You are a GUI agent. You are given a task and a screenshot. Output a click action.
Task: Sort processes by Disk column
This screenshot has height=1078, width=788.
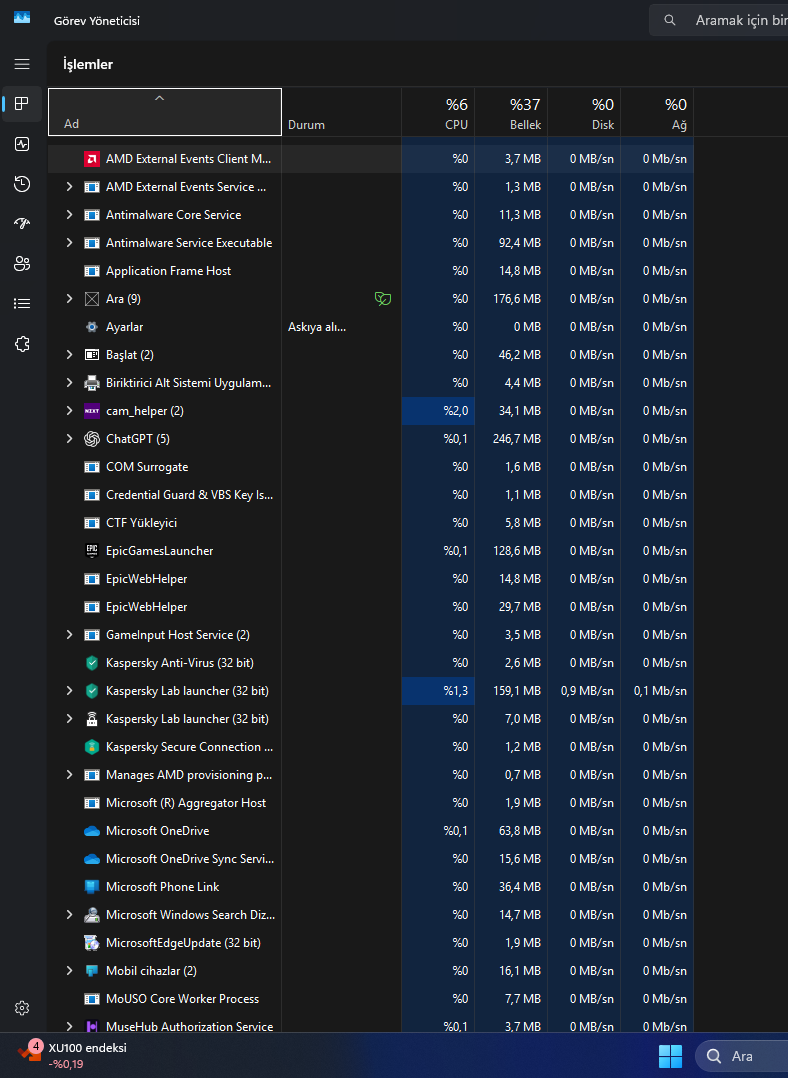click(584, 112)
